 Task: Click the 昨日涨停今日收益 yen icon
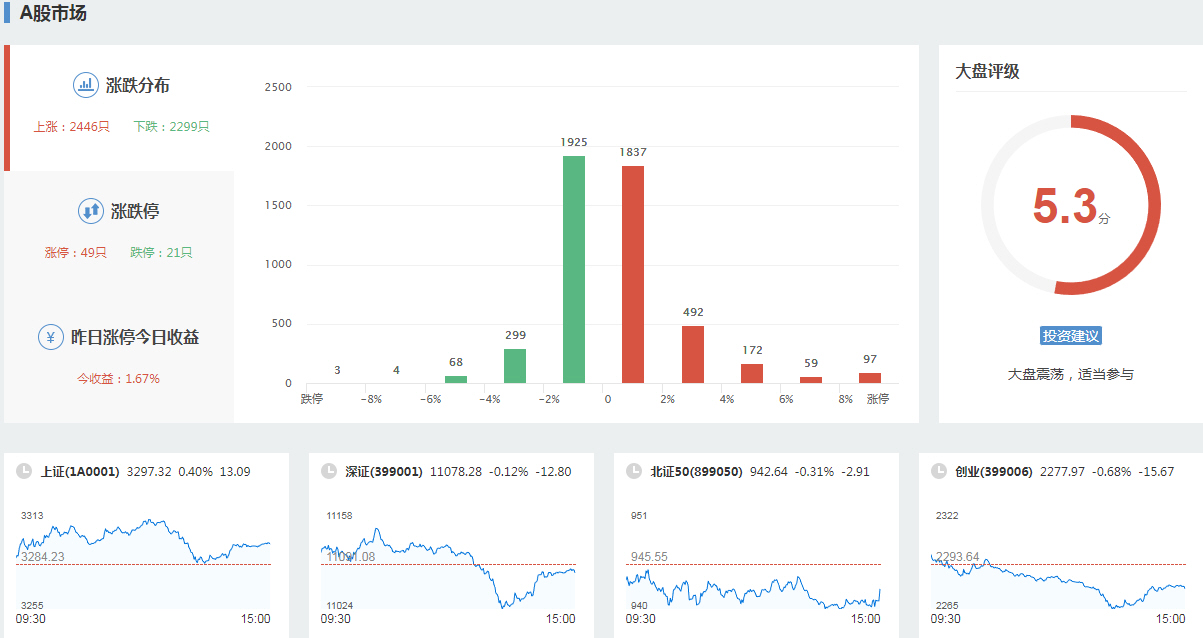tap(51, 337)
